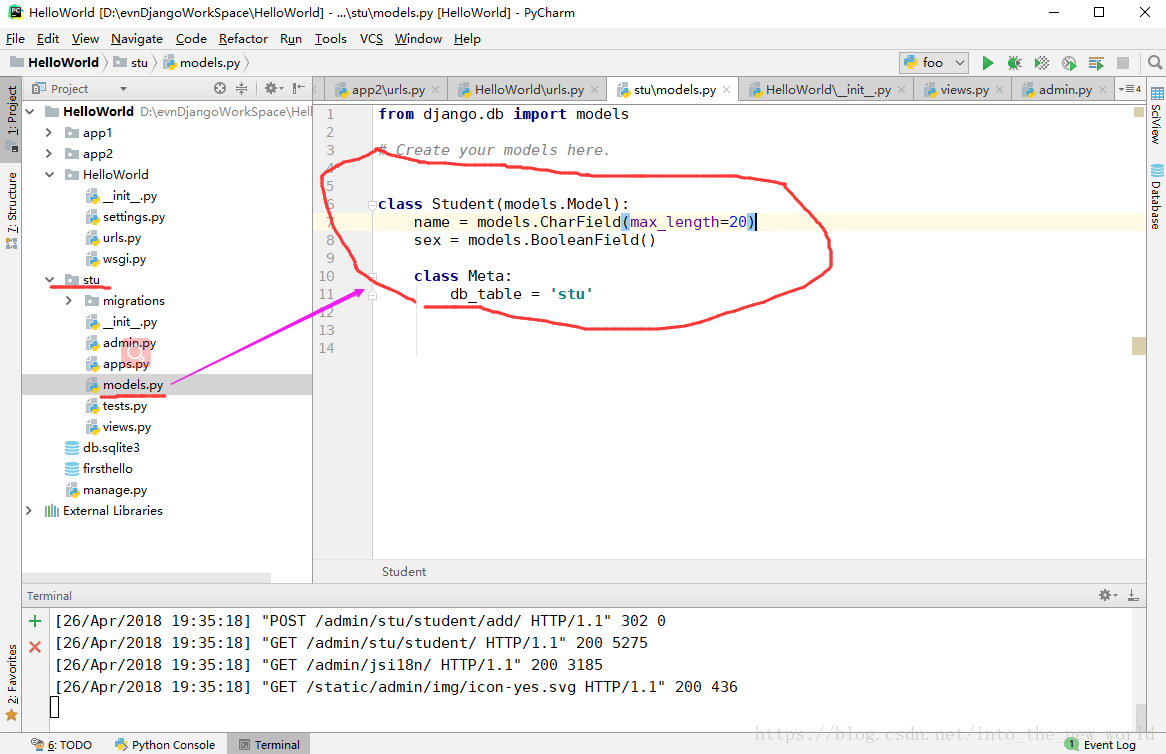The image size is (1166, 754).
Task: Open settings.py in project tree
Action: pyautogui.click(x=134, y=217)
